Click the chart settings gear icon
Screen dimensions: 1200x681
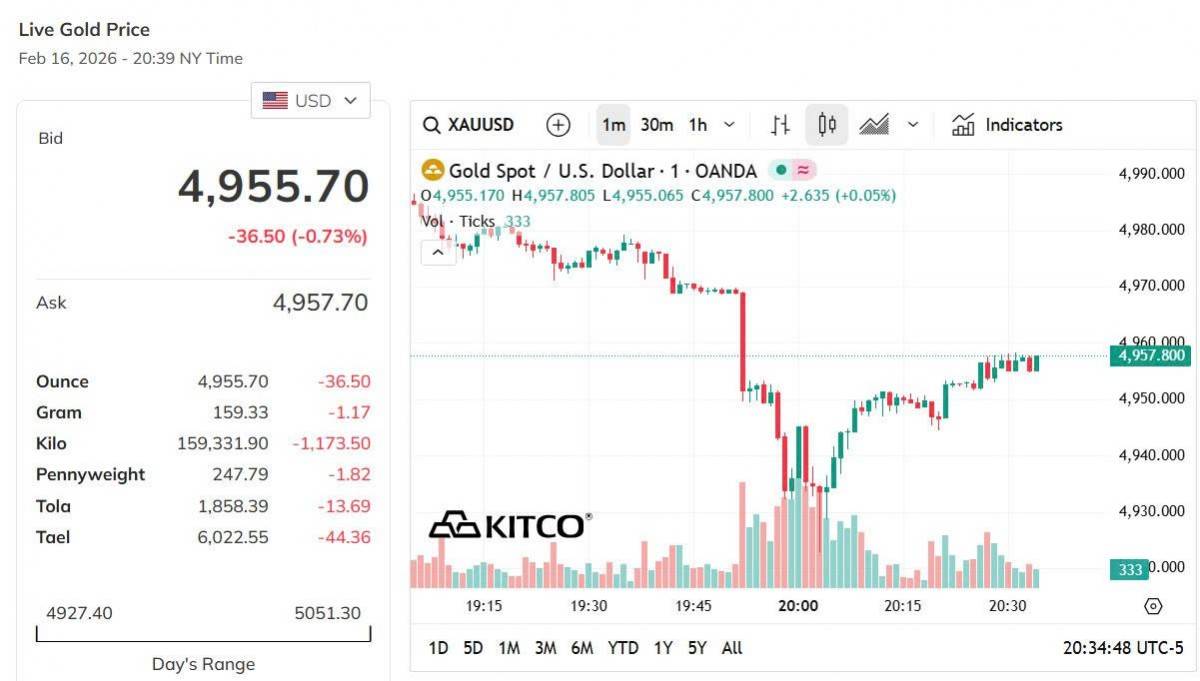[1153, 606]
